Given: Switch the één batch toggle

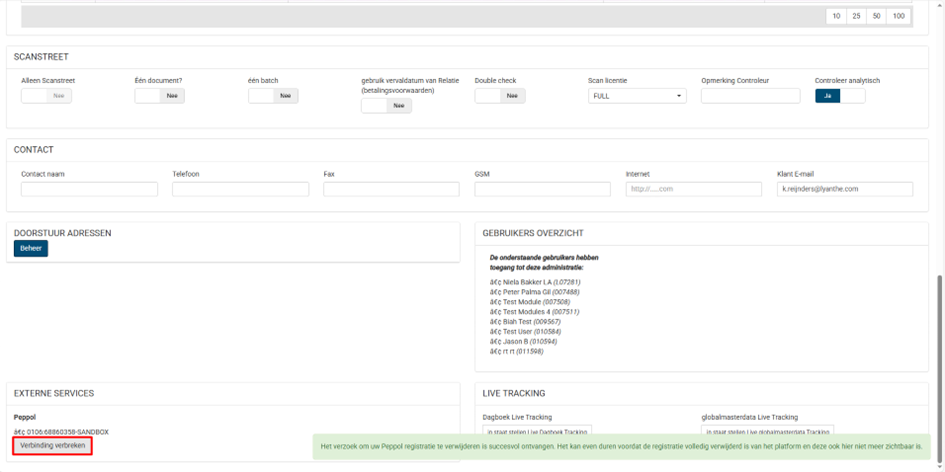Looking at the screenshot, I should tap(273, 96).
